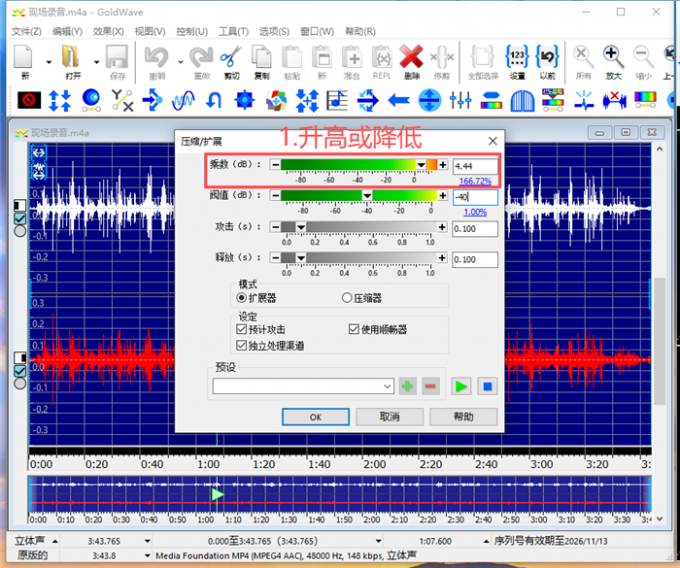Screen dimensions: 680x568
Task: Click green play preview button in dialog
Action: [461, 386]
